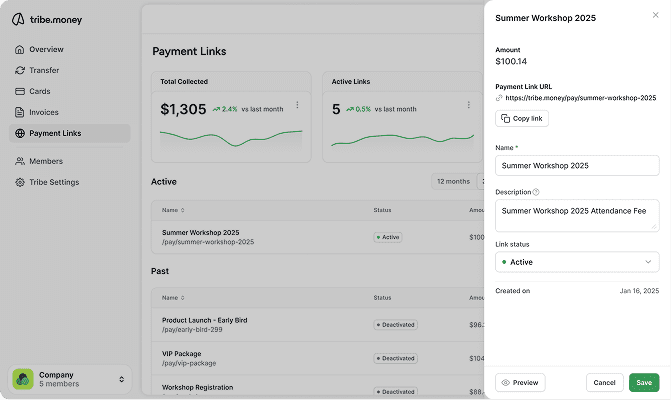Expand the Link status dropdown

coord(577,262)
